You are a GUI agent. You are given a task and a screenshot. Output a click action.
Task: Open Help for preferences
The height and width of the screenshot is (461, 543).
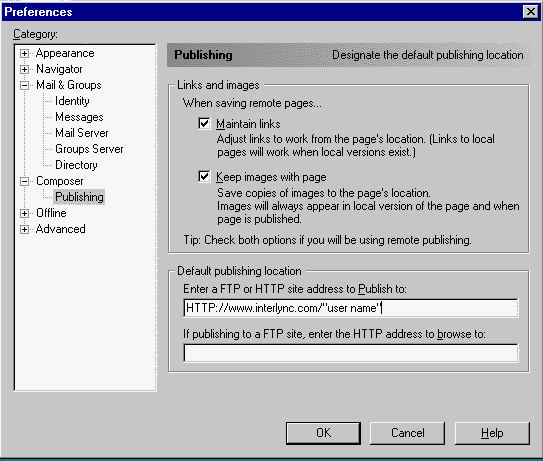(492, 433)
